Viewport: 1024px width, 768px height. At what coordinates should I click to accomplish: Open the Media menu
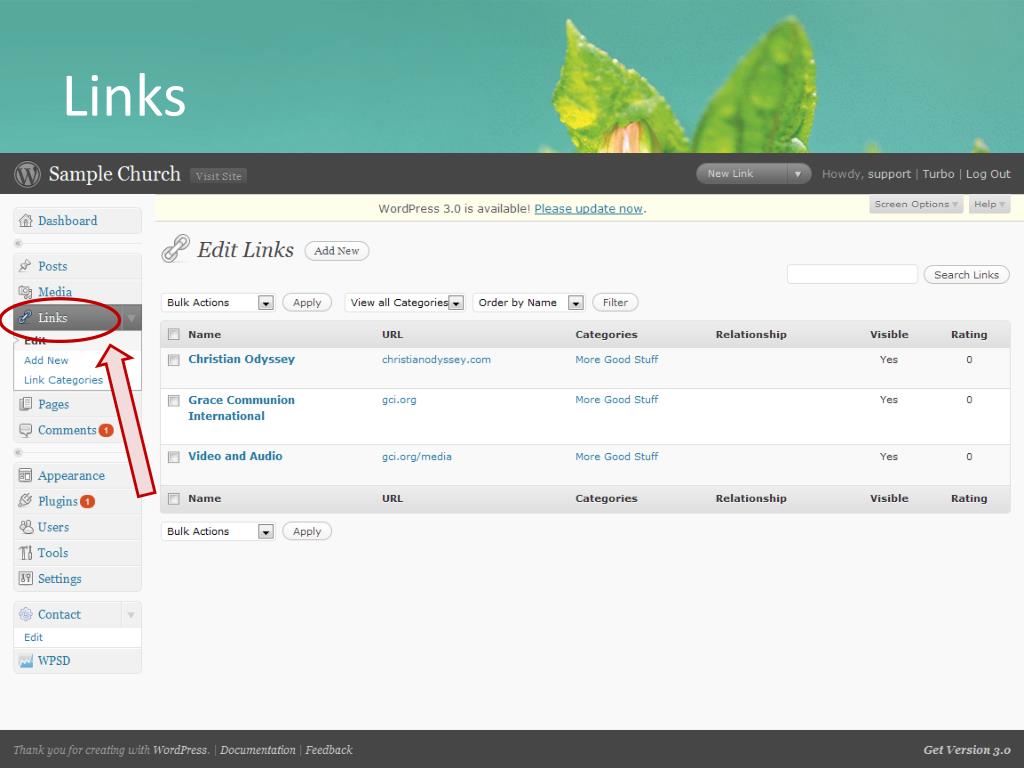tap(55, 292)
